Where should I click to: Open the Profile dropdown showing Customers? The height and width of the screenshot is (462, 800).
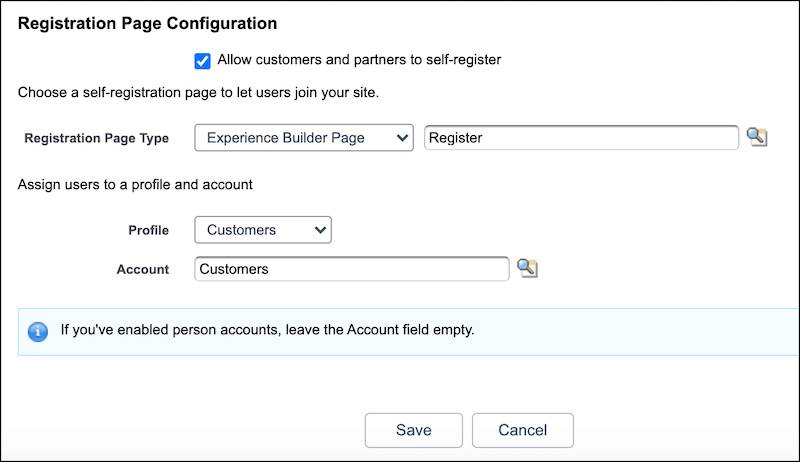pos(263,229)
